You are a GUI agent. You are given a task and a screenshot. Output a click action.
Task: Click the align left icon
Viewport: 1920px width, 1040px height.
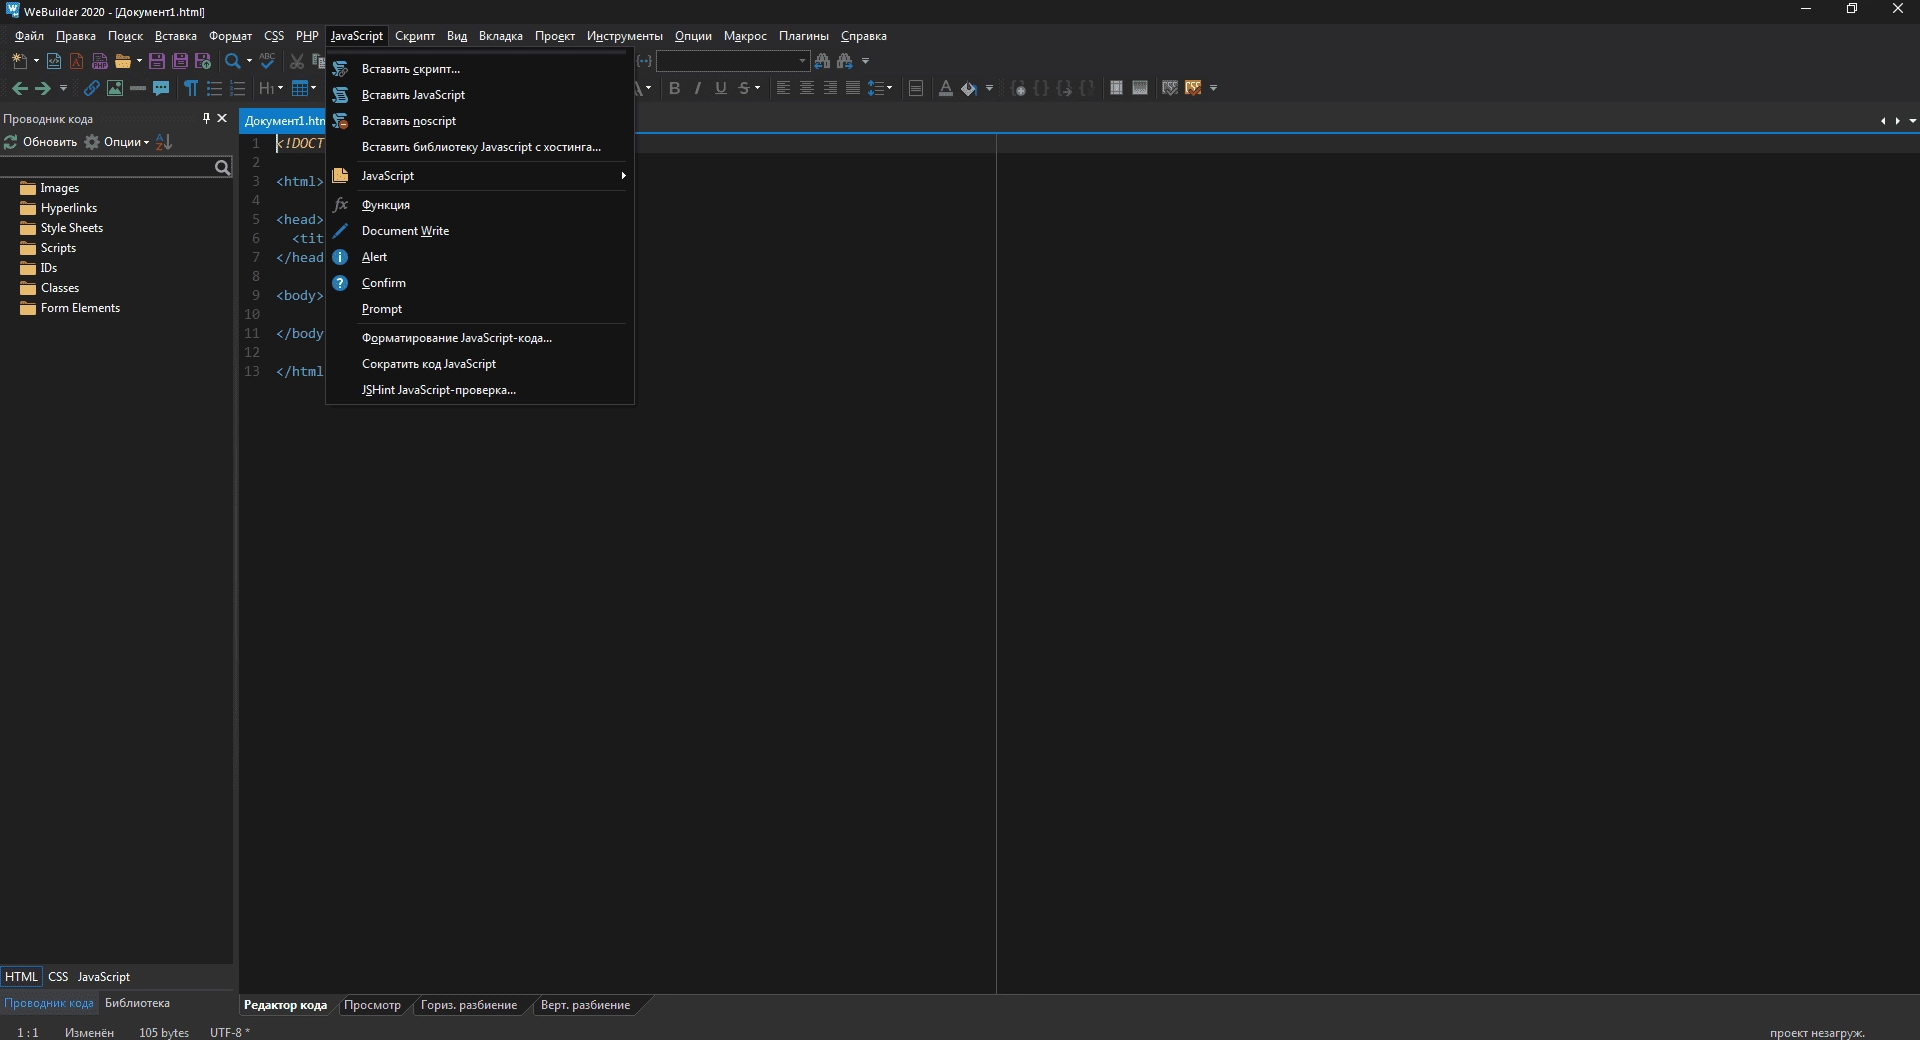[x=783, y=88]
